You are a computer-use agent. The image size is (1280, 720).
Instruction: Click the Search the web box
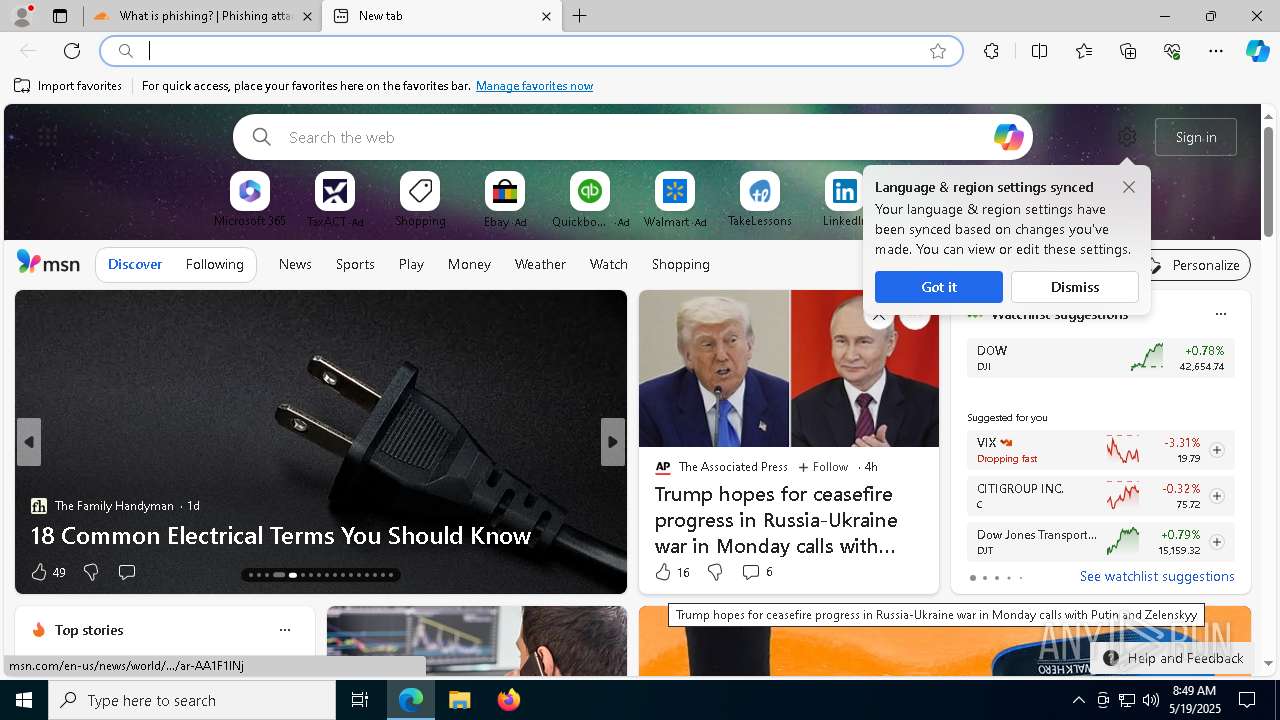(633, 137)
